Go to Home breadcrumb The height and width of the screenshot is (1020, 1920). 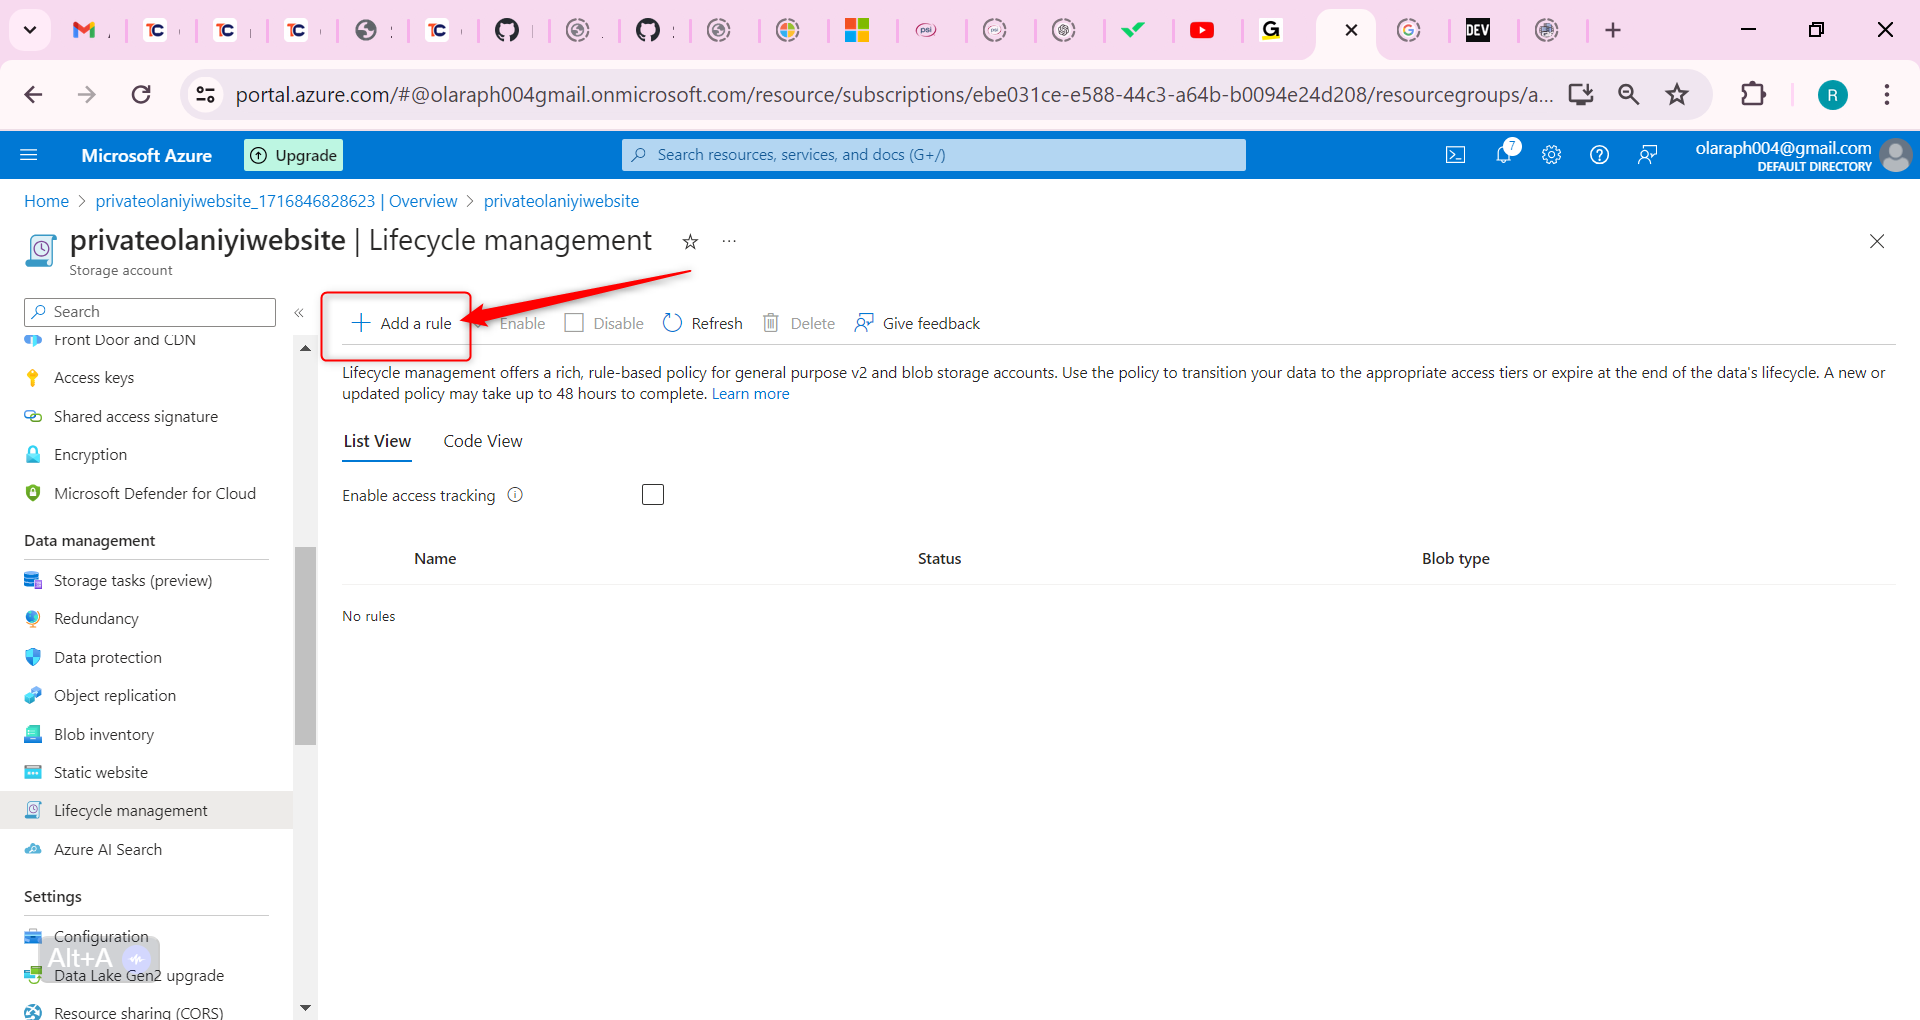pyautogui.click(x=46, y=201)
